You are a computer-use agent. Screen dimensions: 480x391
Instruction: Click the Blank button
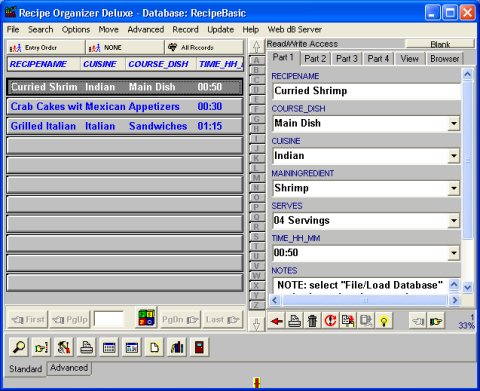[x=440, y=44]
